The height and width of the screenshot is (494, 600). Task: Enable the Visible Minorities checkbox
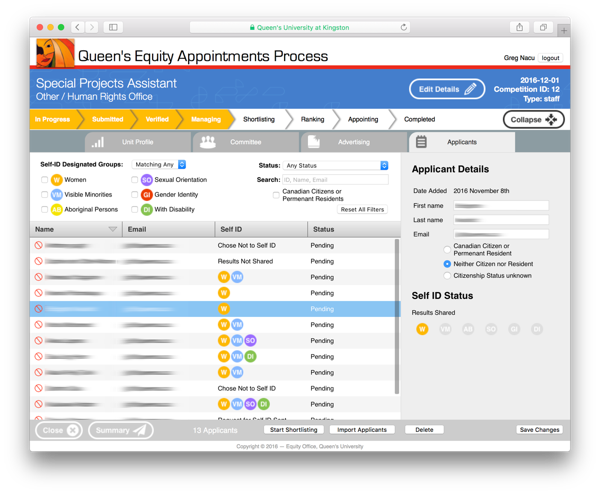point(44,194)
